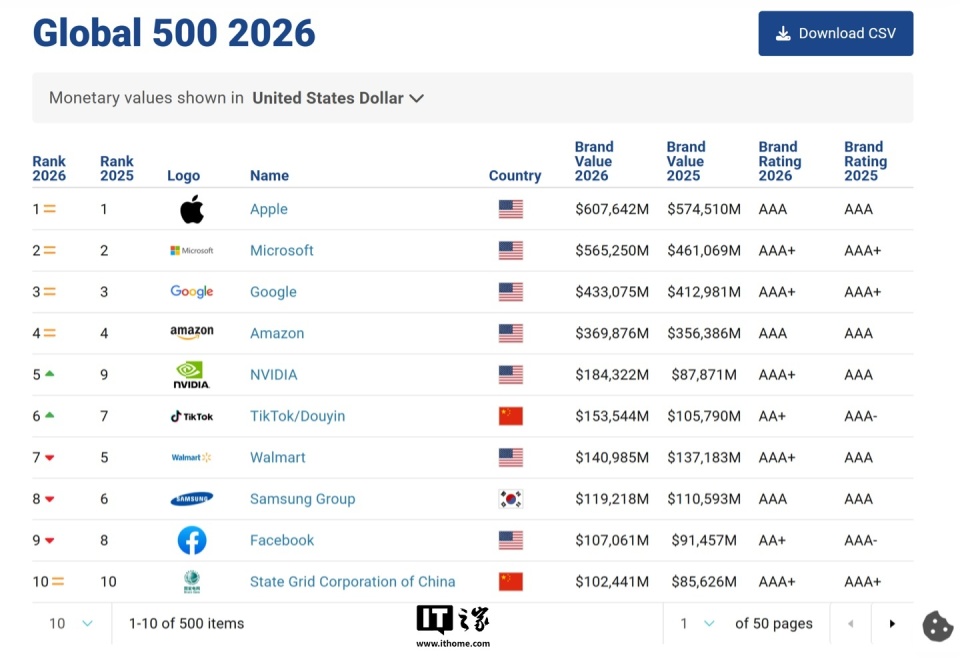Open the currency dropdown United States Dollar
The height and width of the screenshot is (658, 960).
coord(338,98)
